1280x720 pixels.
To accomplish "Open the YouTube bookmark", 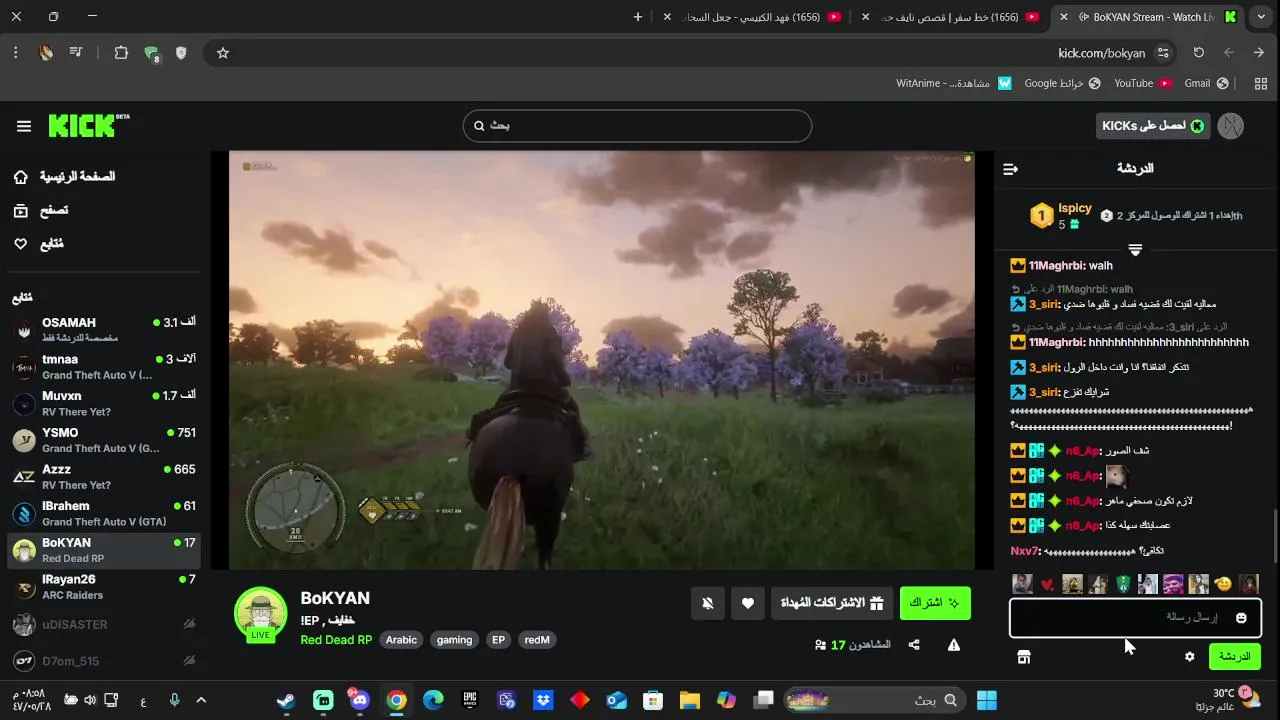I will point(1143,83).
